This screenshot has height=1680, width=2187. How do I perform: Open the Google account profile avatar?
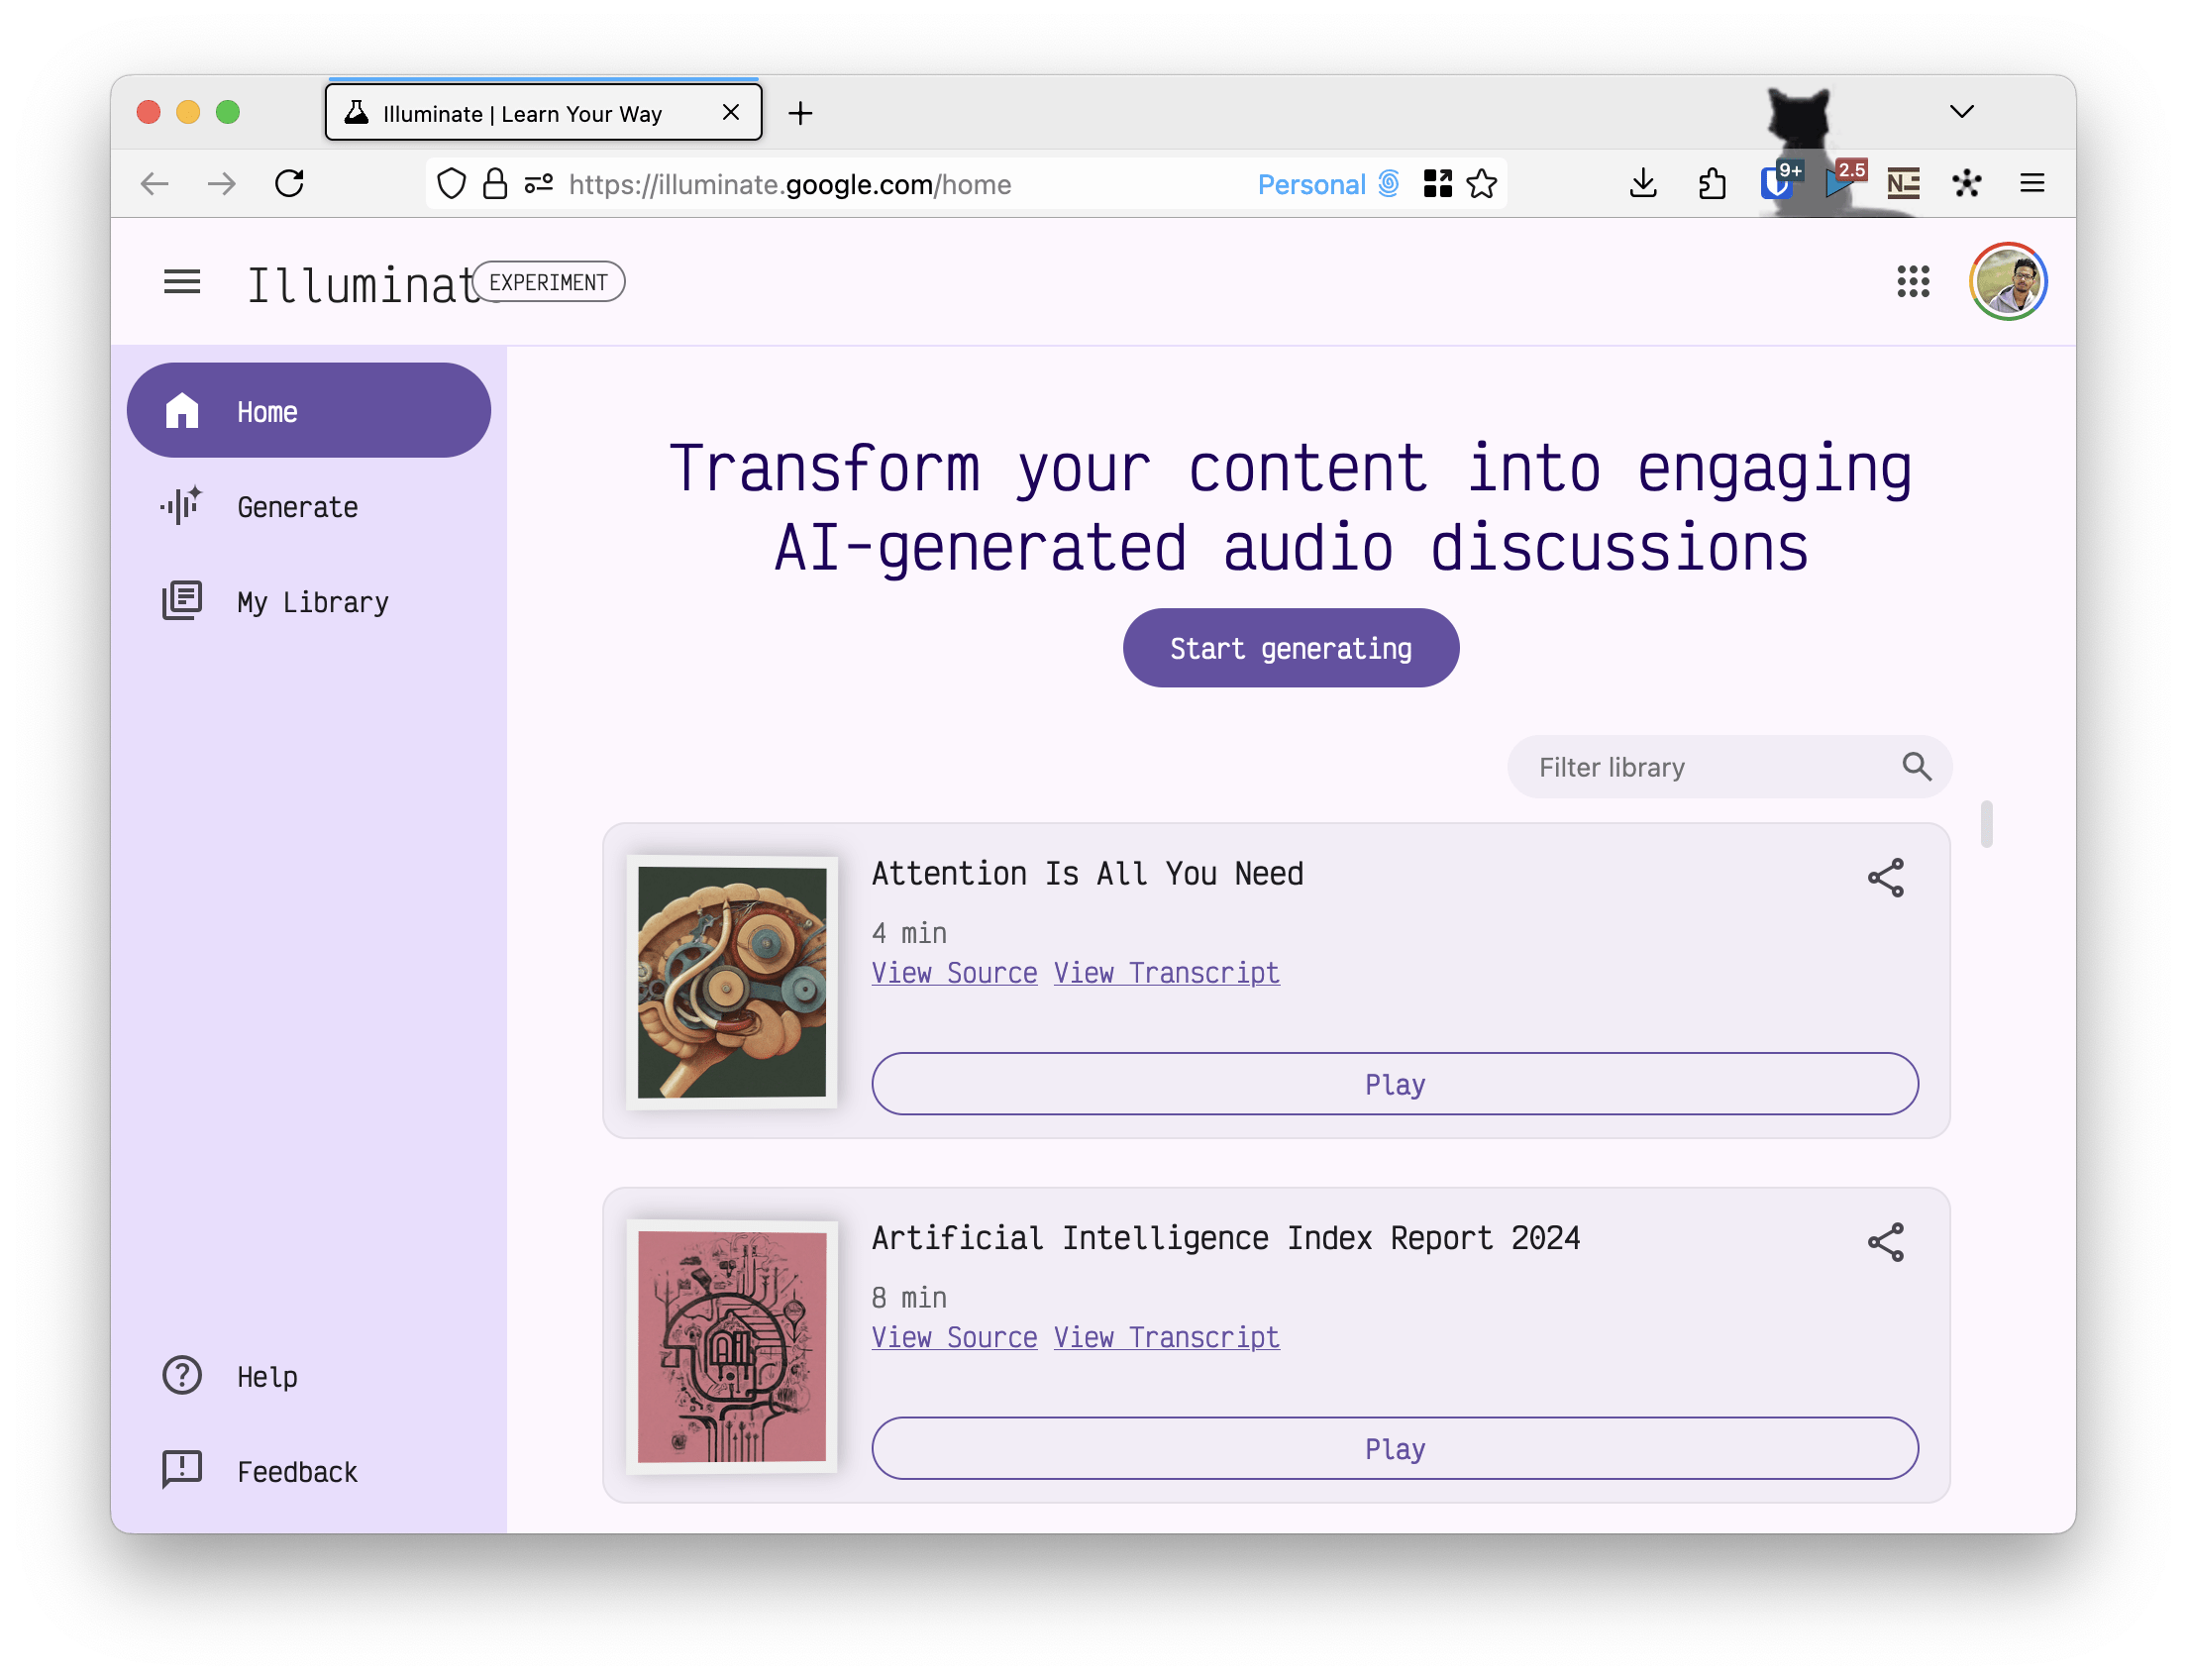[x=2007, y=282]
